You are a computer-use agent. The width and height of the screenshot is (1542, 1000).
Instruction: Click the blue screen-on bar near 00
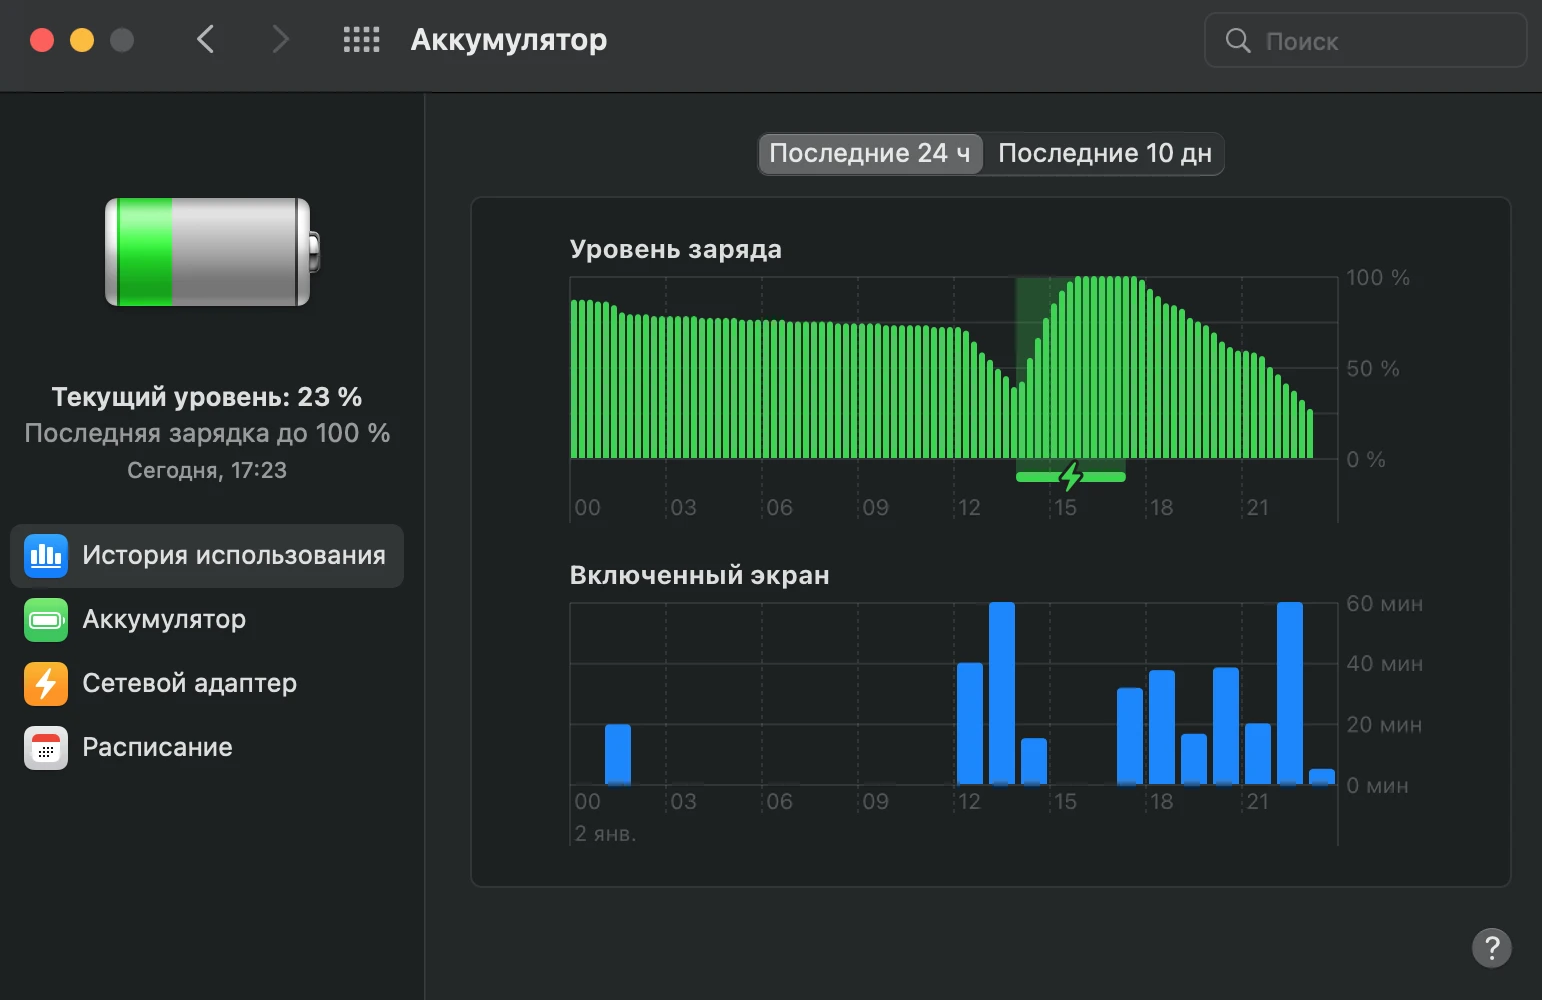click(x=618, y=754)
